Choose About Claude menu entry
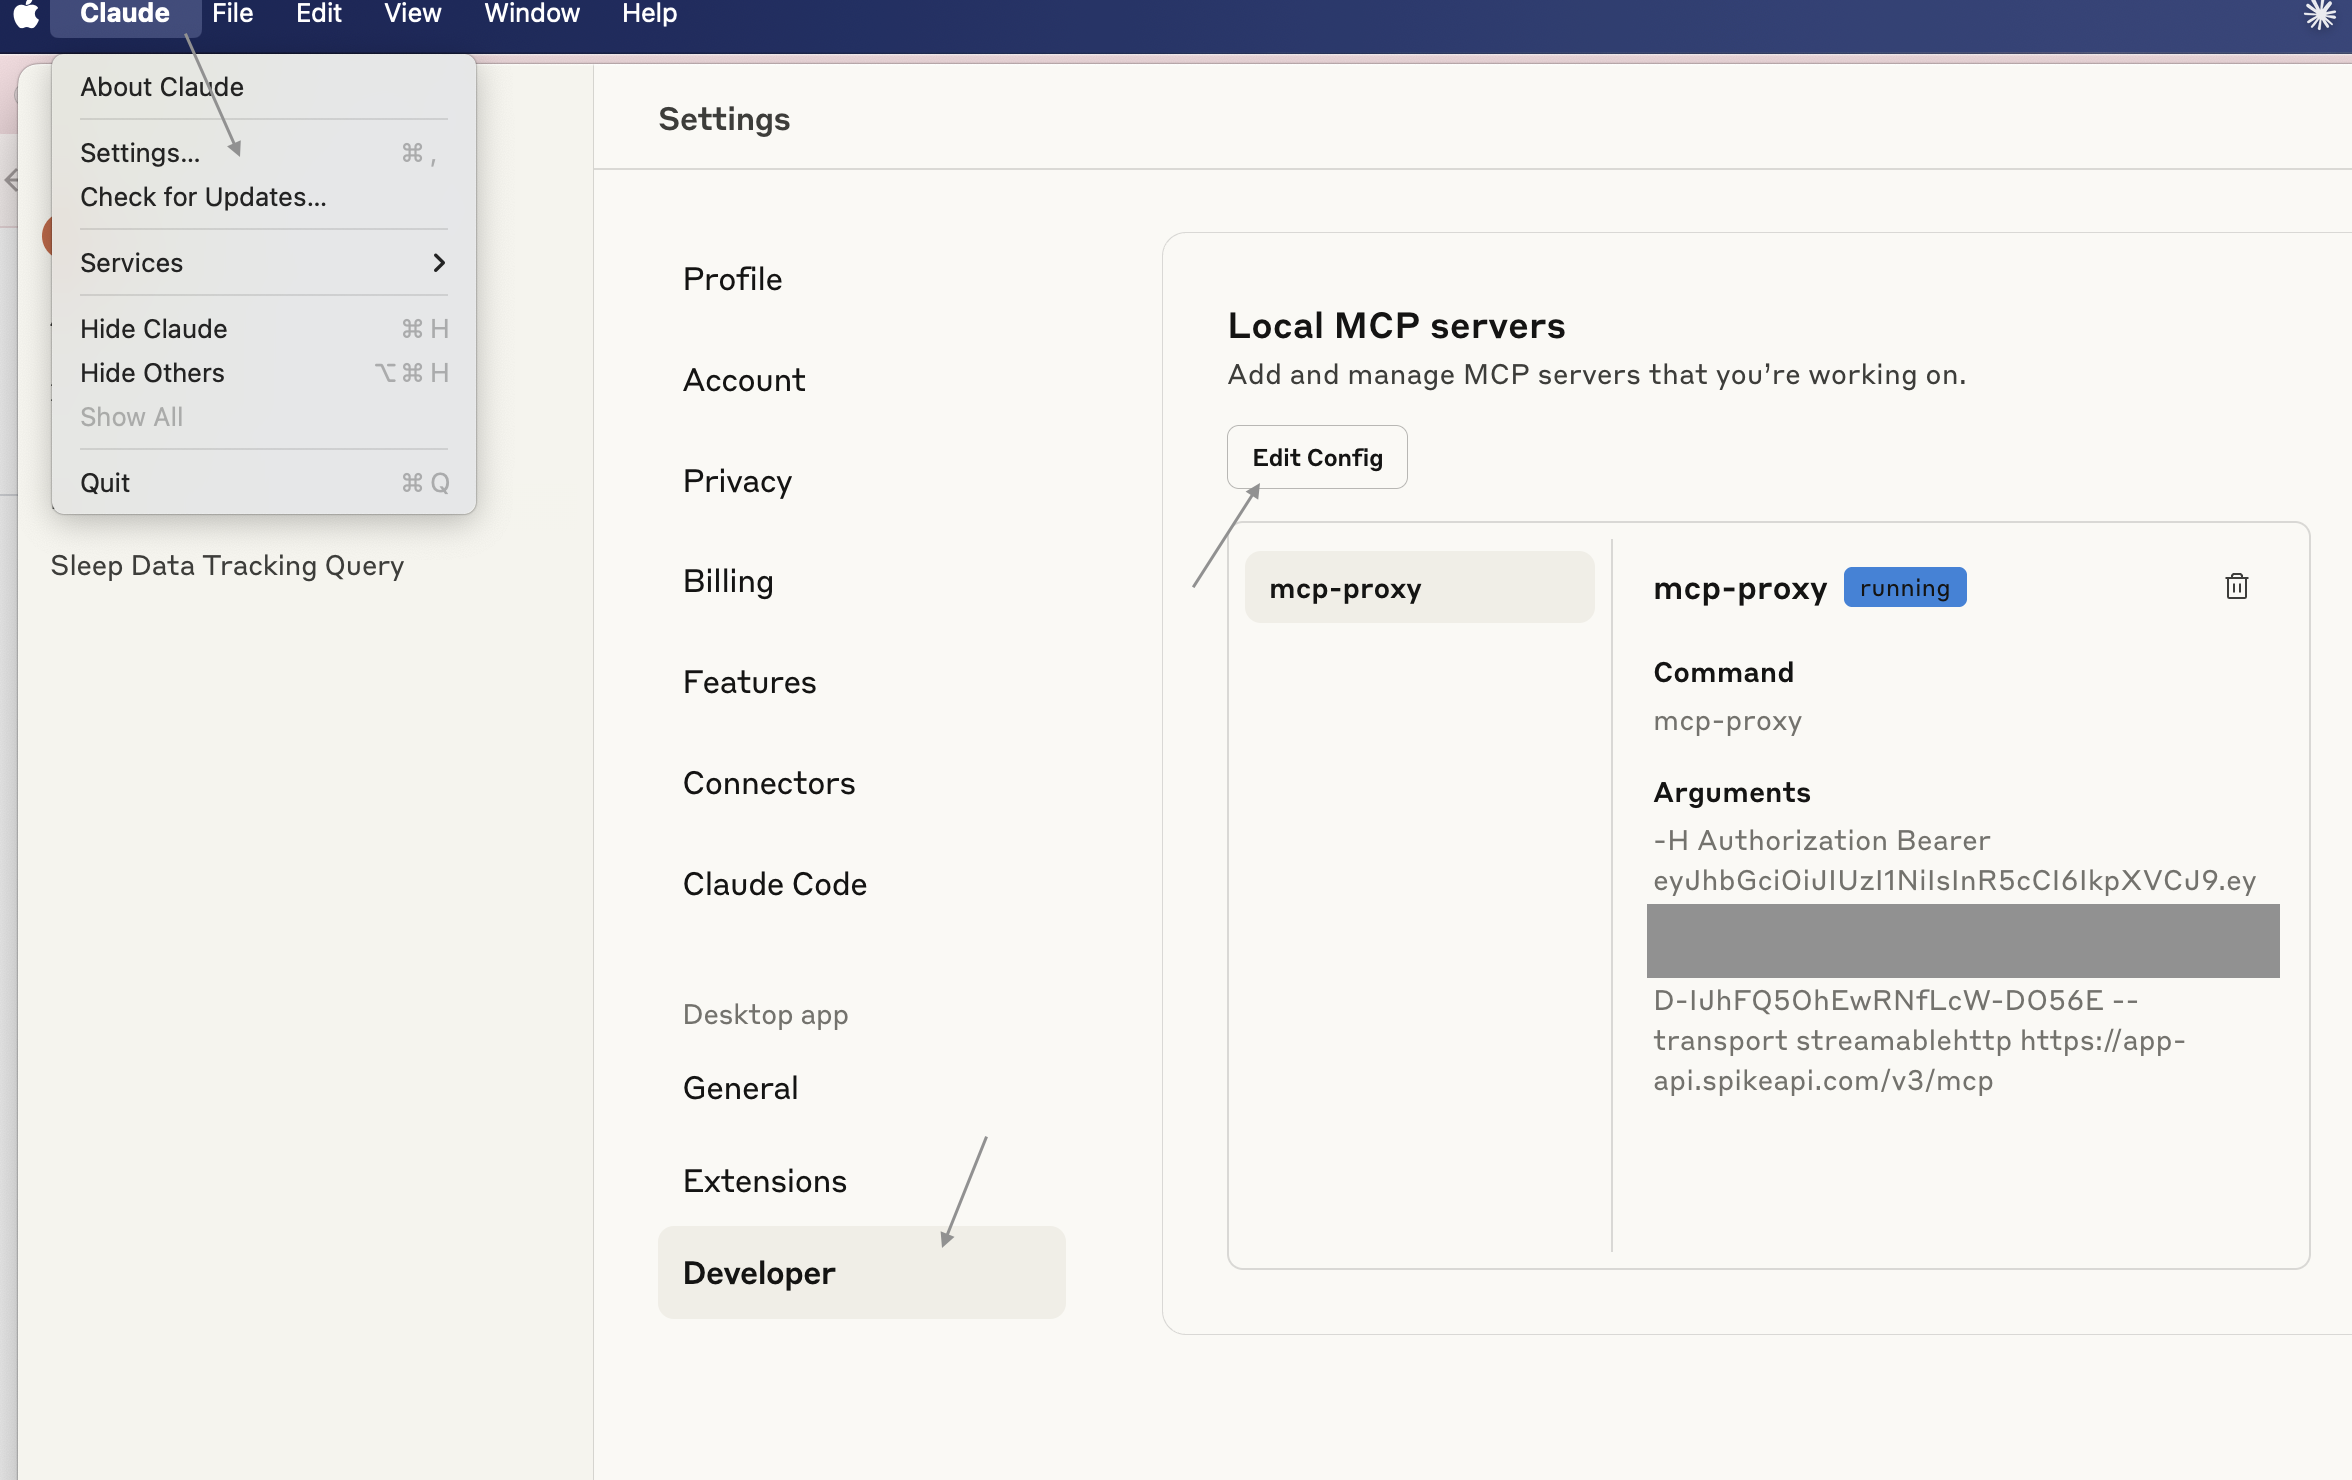This screenshot has height=1480, width=2352. [264, 87]
